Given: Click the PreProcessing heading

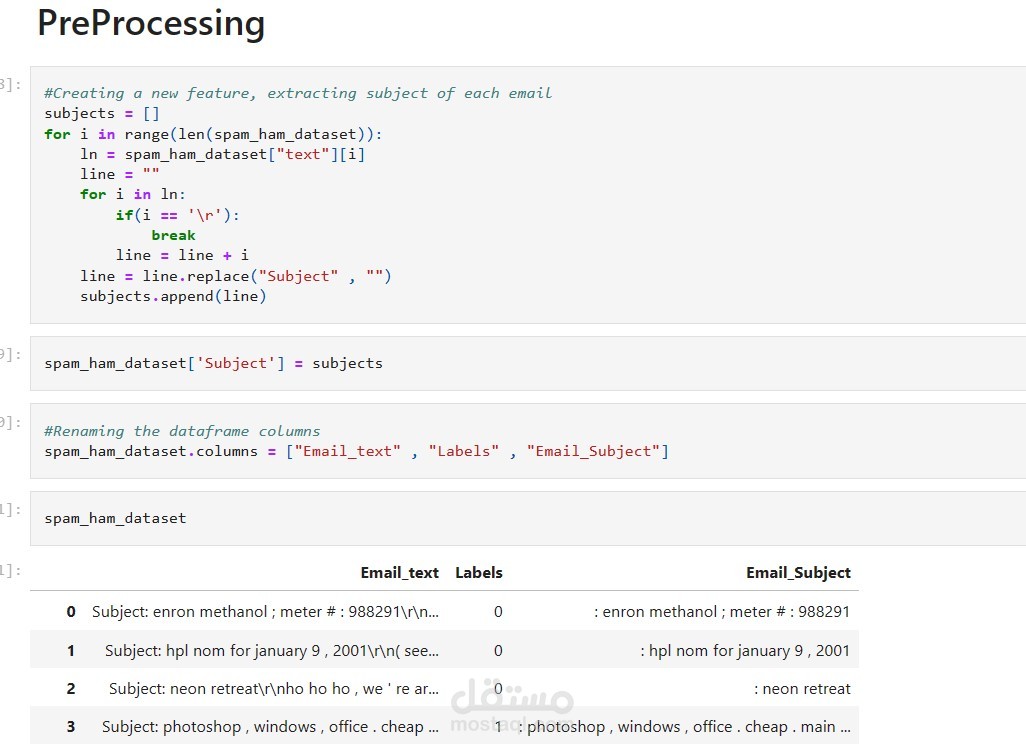Looking at the screenshot, I should click(151, 23).
